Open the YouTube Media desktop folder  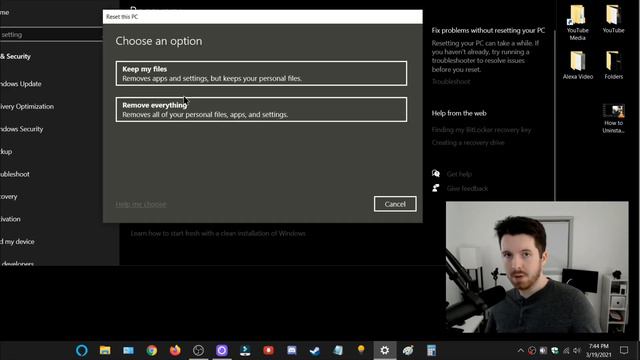coord(578,22)
